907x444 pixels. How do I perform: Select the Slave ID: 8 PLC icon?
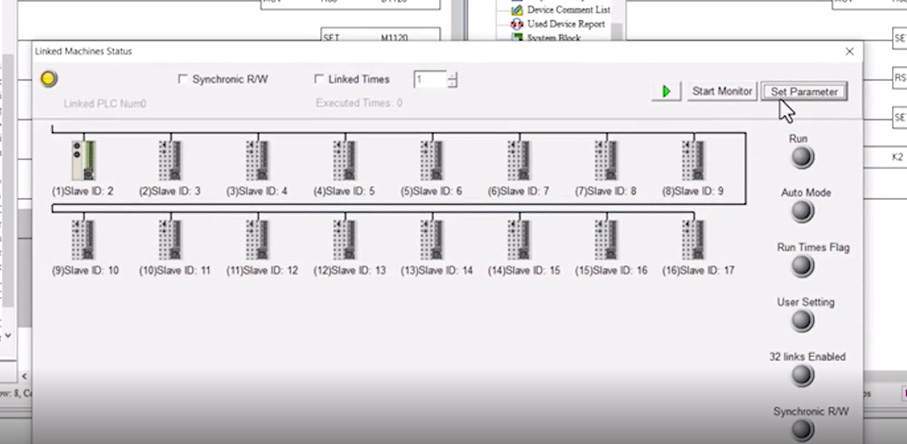pyautogui.click(x=606, y=161)
